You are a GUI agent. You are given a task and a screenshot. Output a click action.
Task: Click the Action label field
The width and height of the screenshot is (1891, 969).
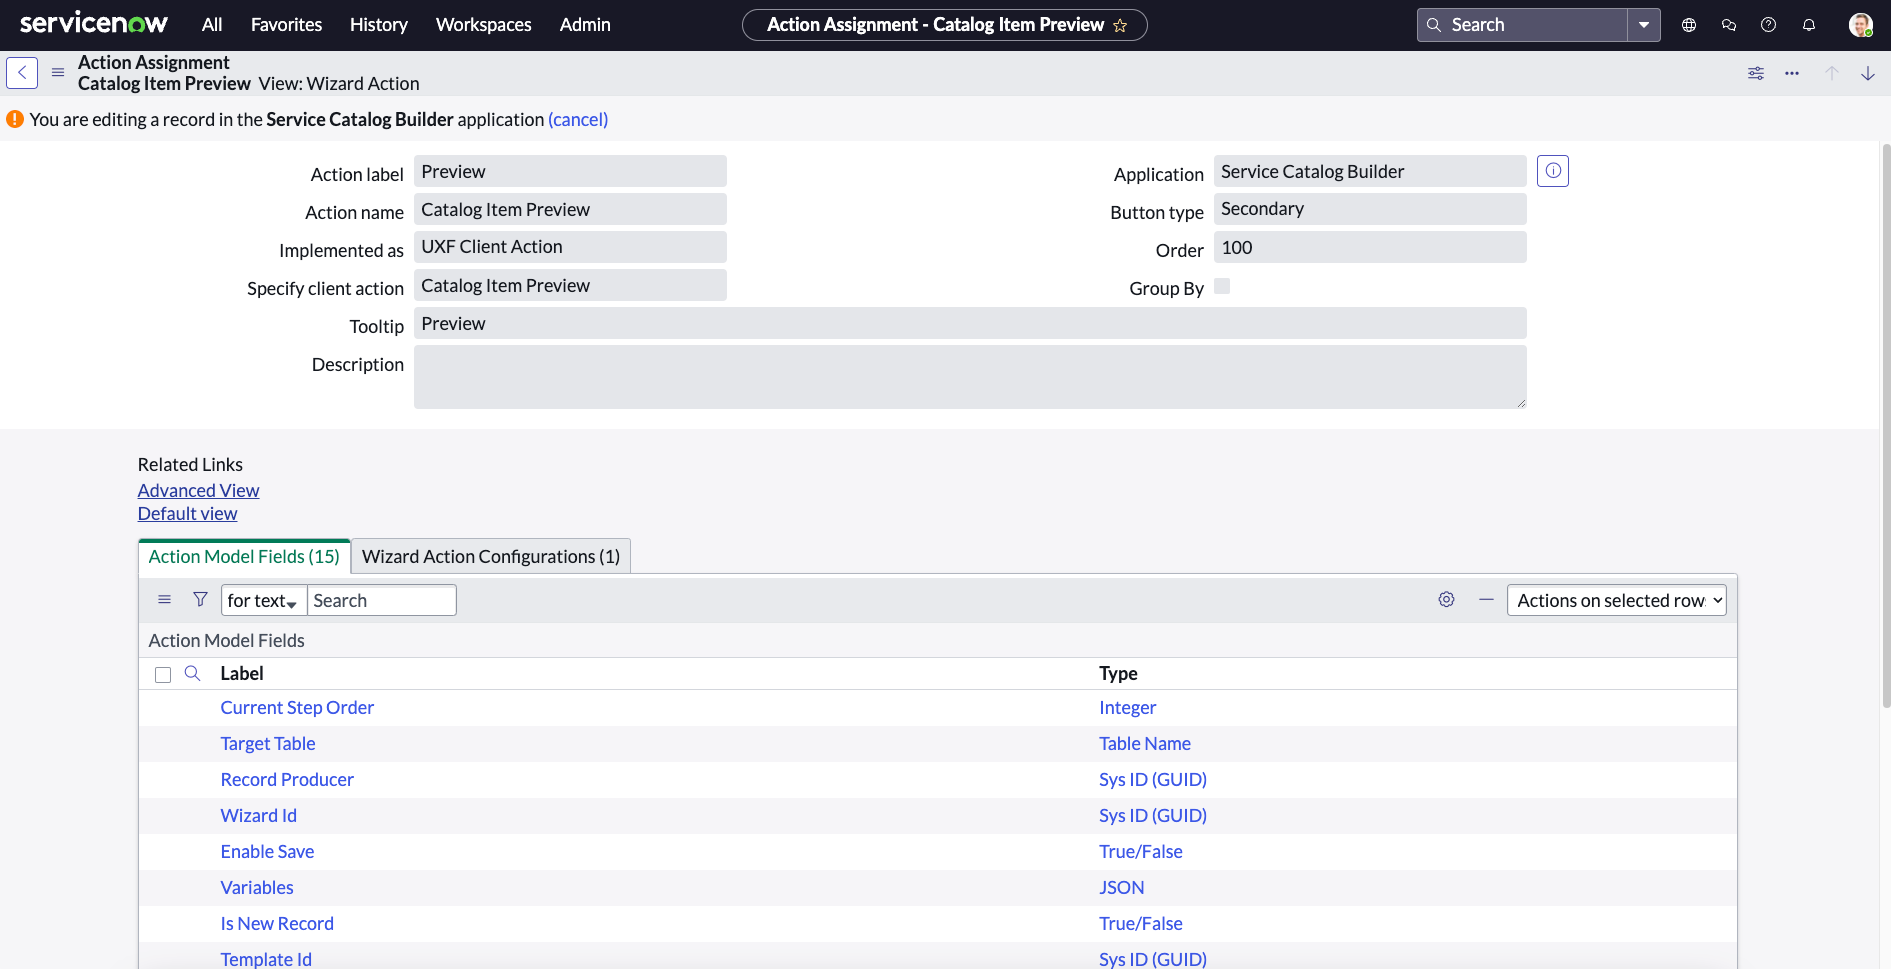(570, 172)
